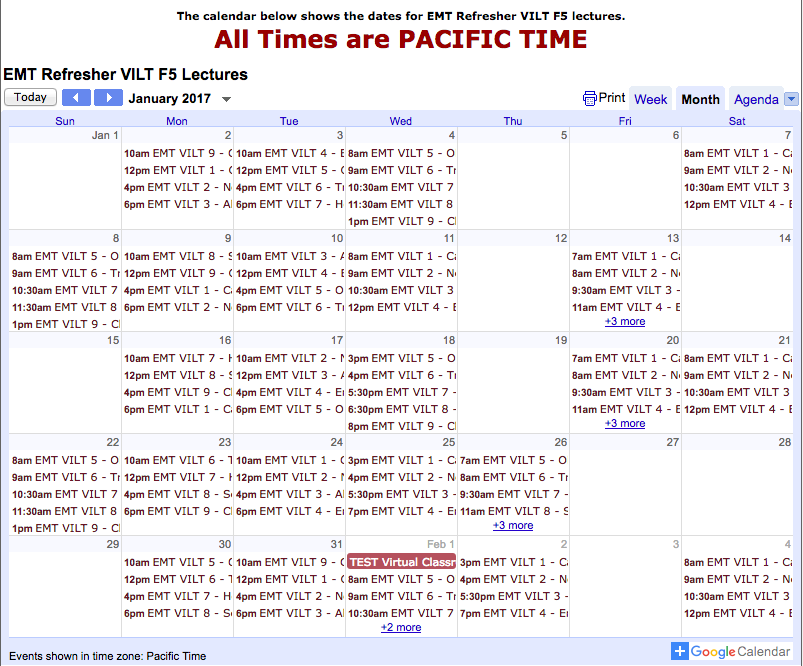Screen dimensions: 803x666
Task: Switch to Week view tab
Action: click(x=650, y=99)
